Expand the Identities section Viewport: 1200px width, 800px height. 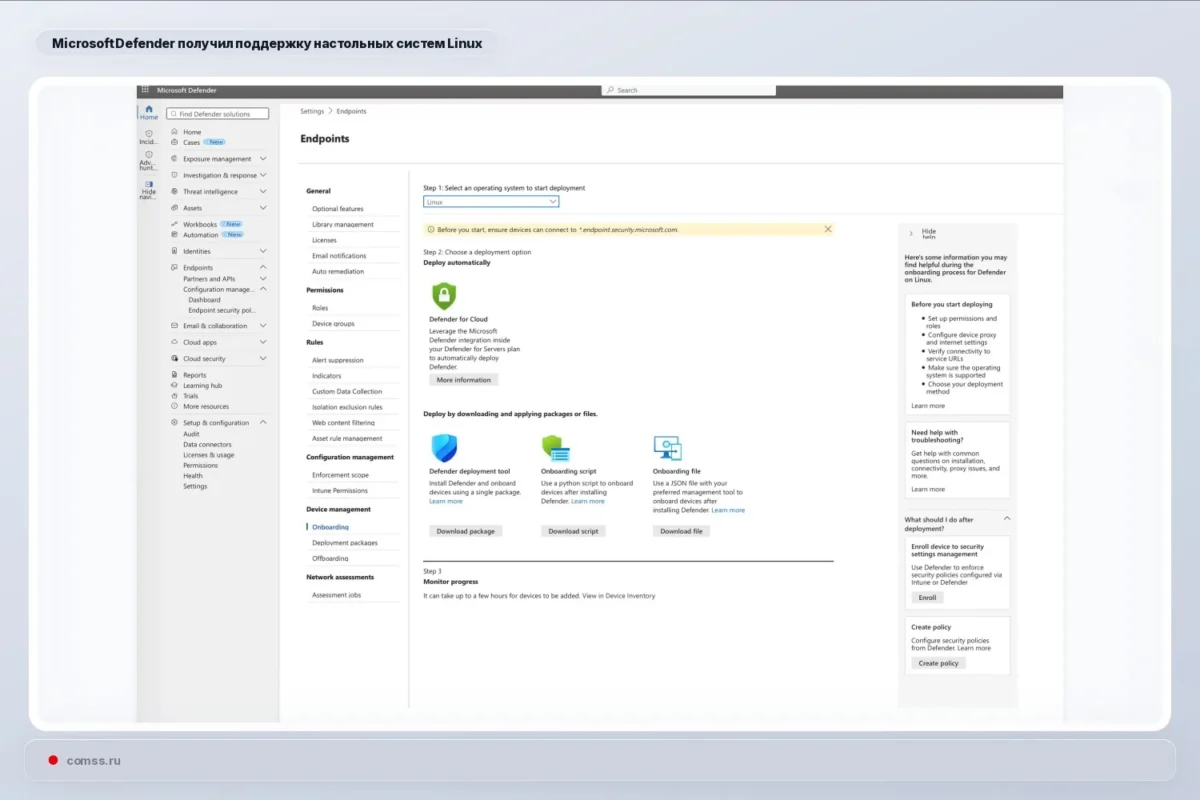point(263,251)
